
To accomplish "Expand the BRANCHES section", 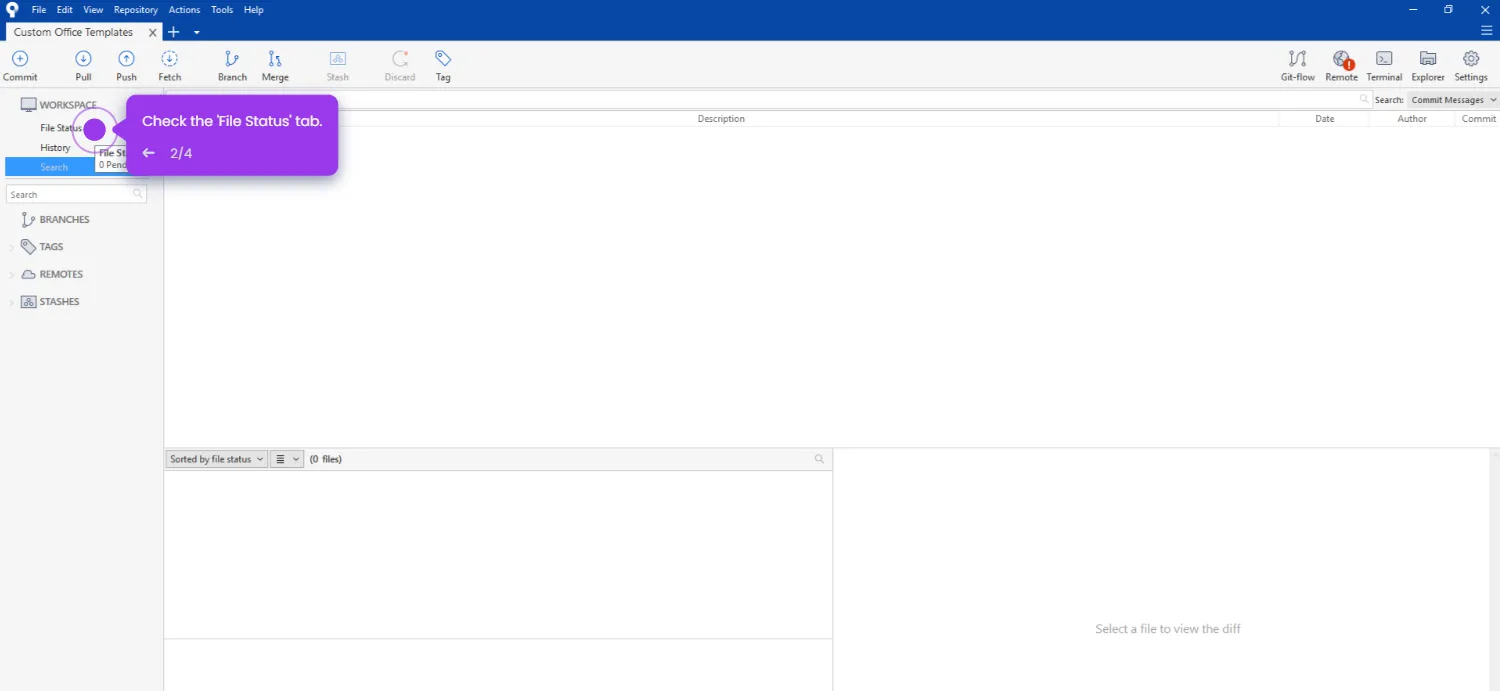I will click(x=55, y=219).
